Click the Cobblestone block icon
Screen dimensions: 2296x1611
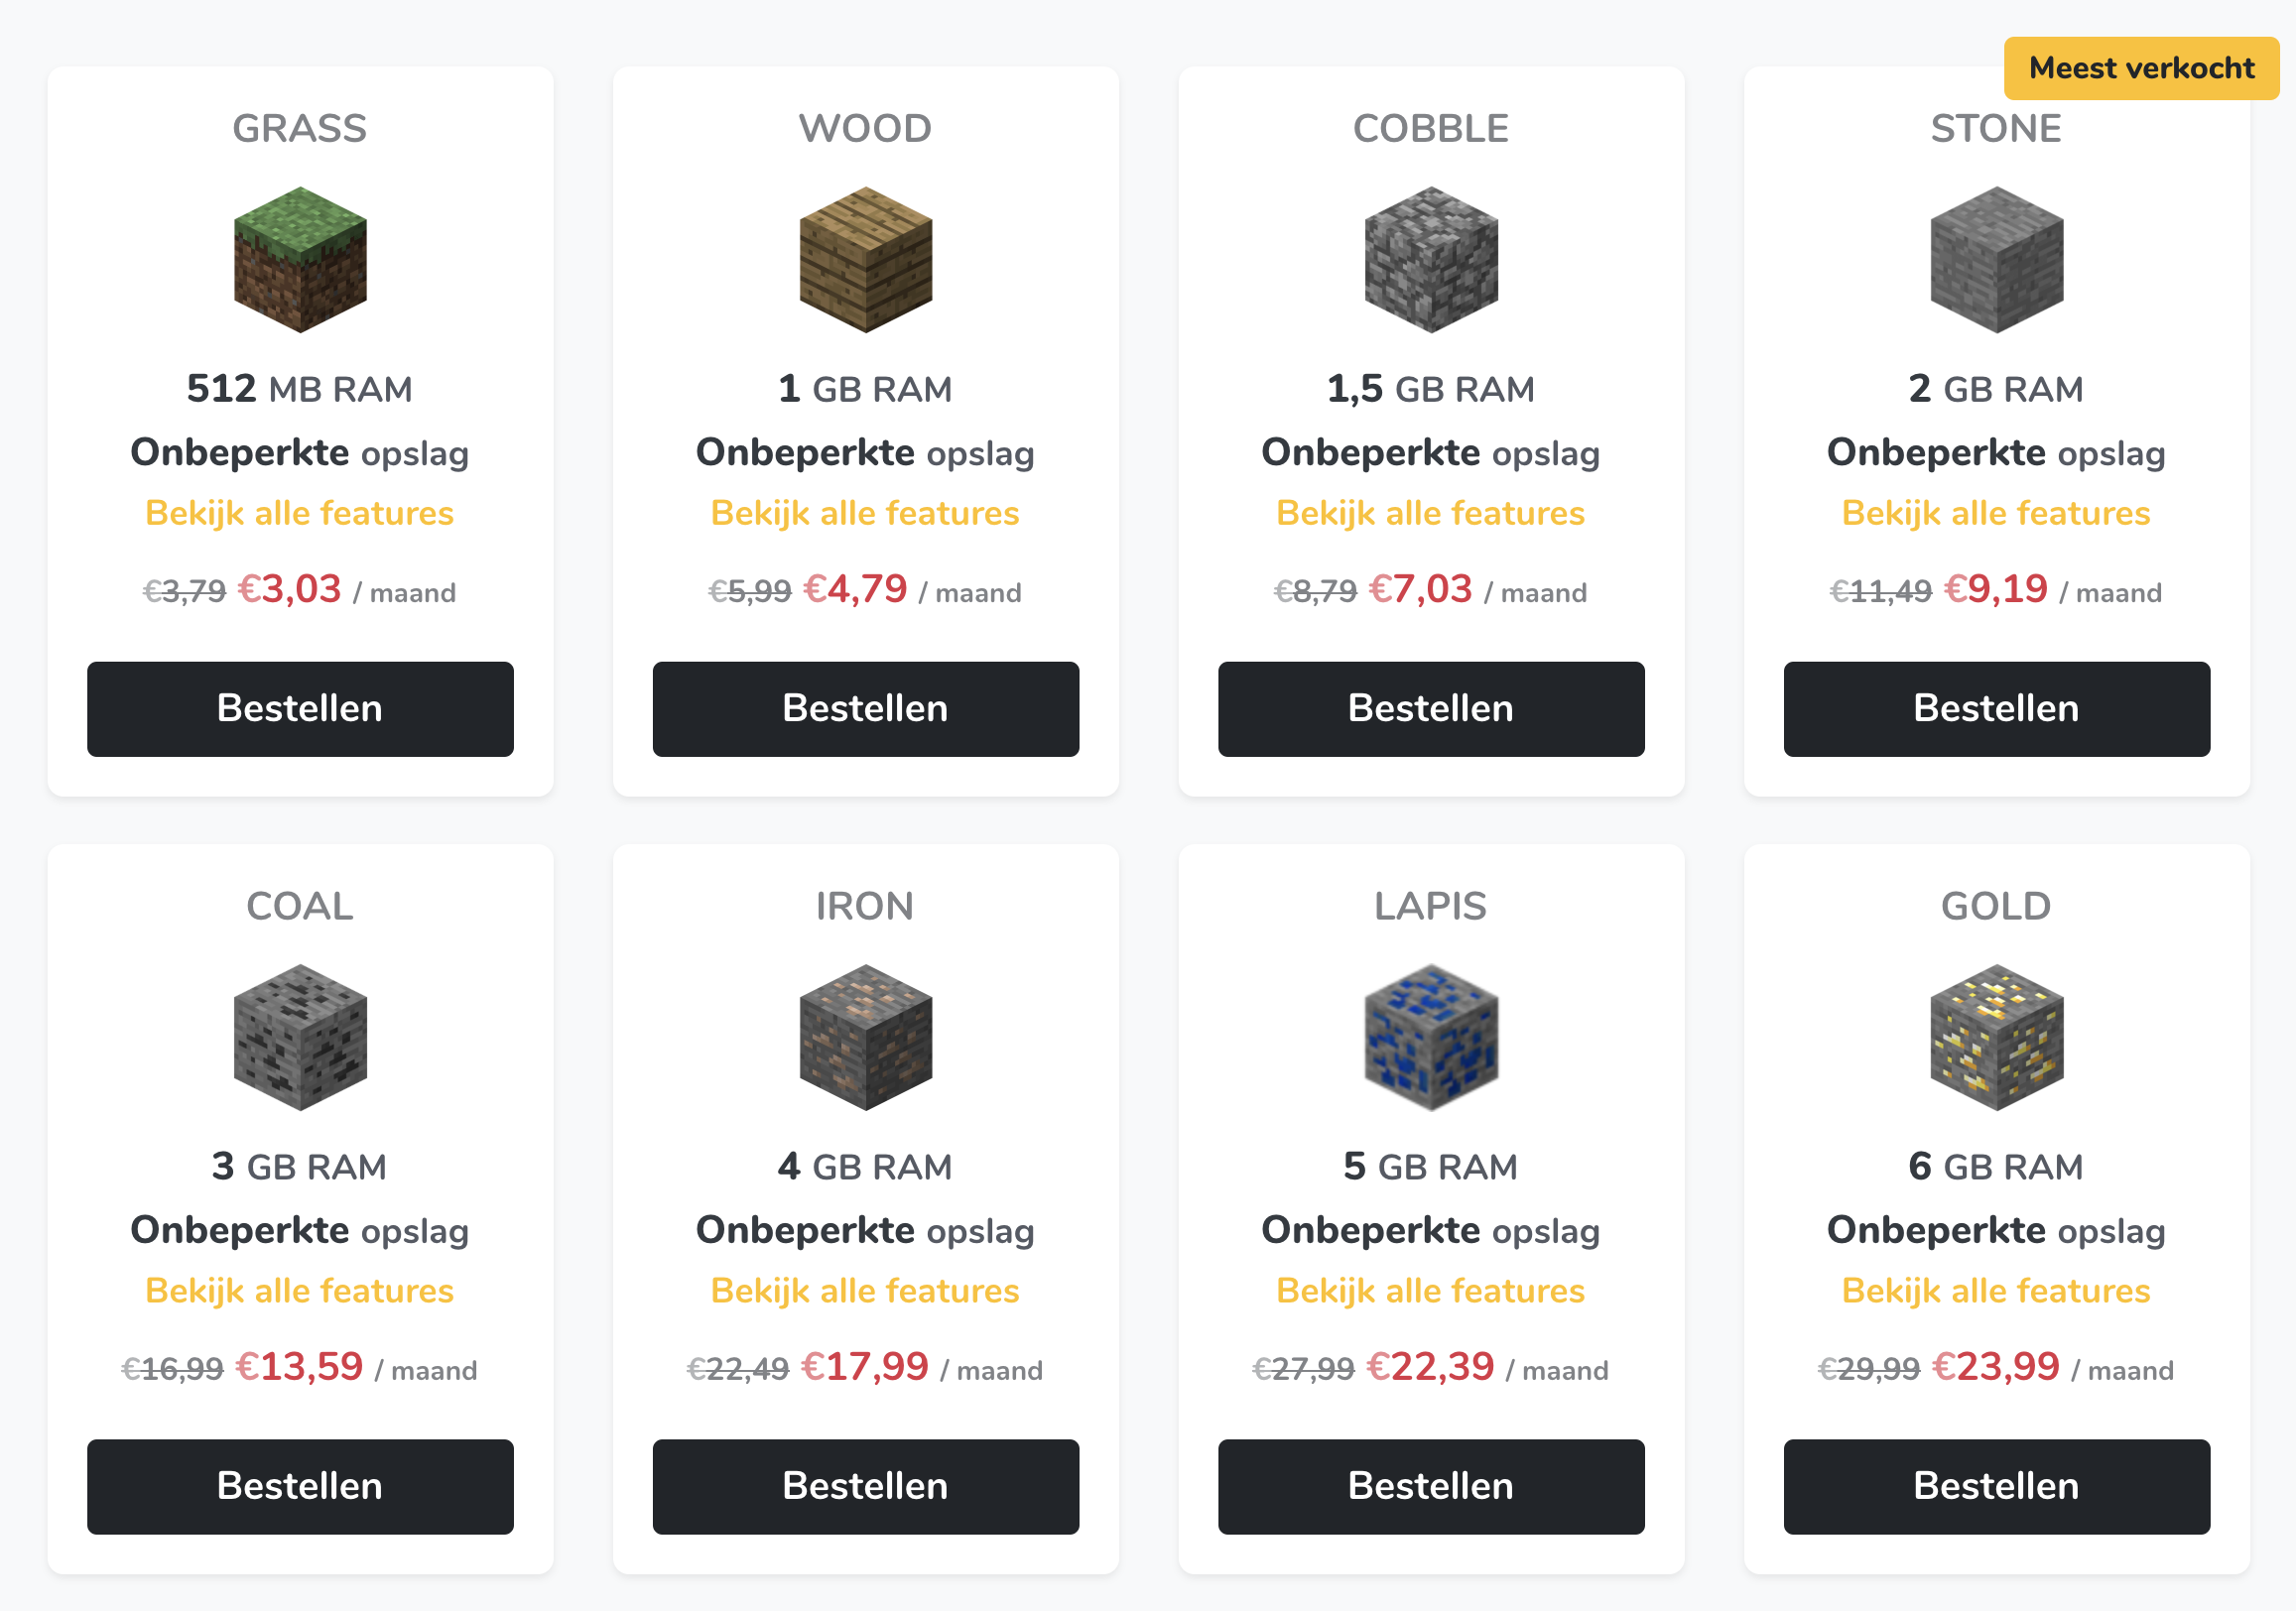pos(1431,259)
